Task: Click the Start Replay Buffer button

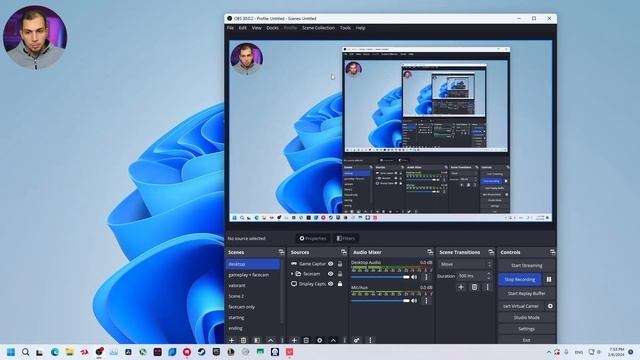Action: pyautogui.click(x=527, y=293)
